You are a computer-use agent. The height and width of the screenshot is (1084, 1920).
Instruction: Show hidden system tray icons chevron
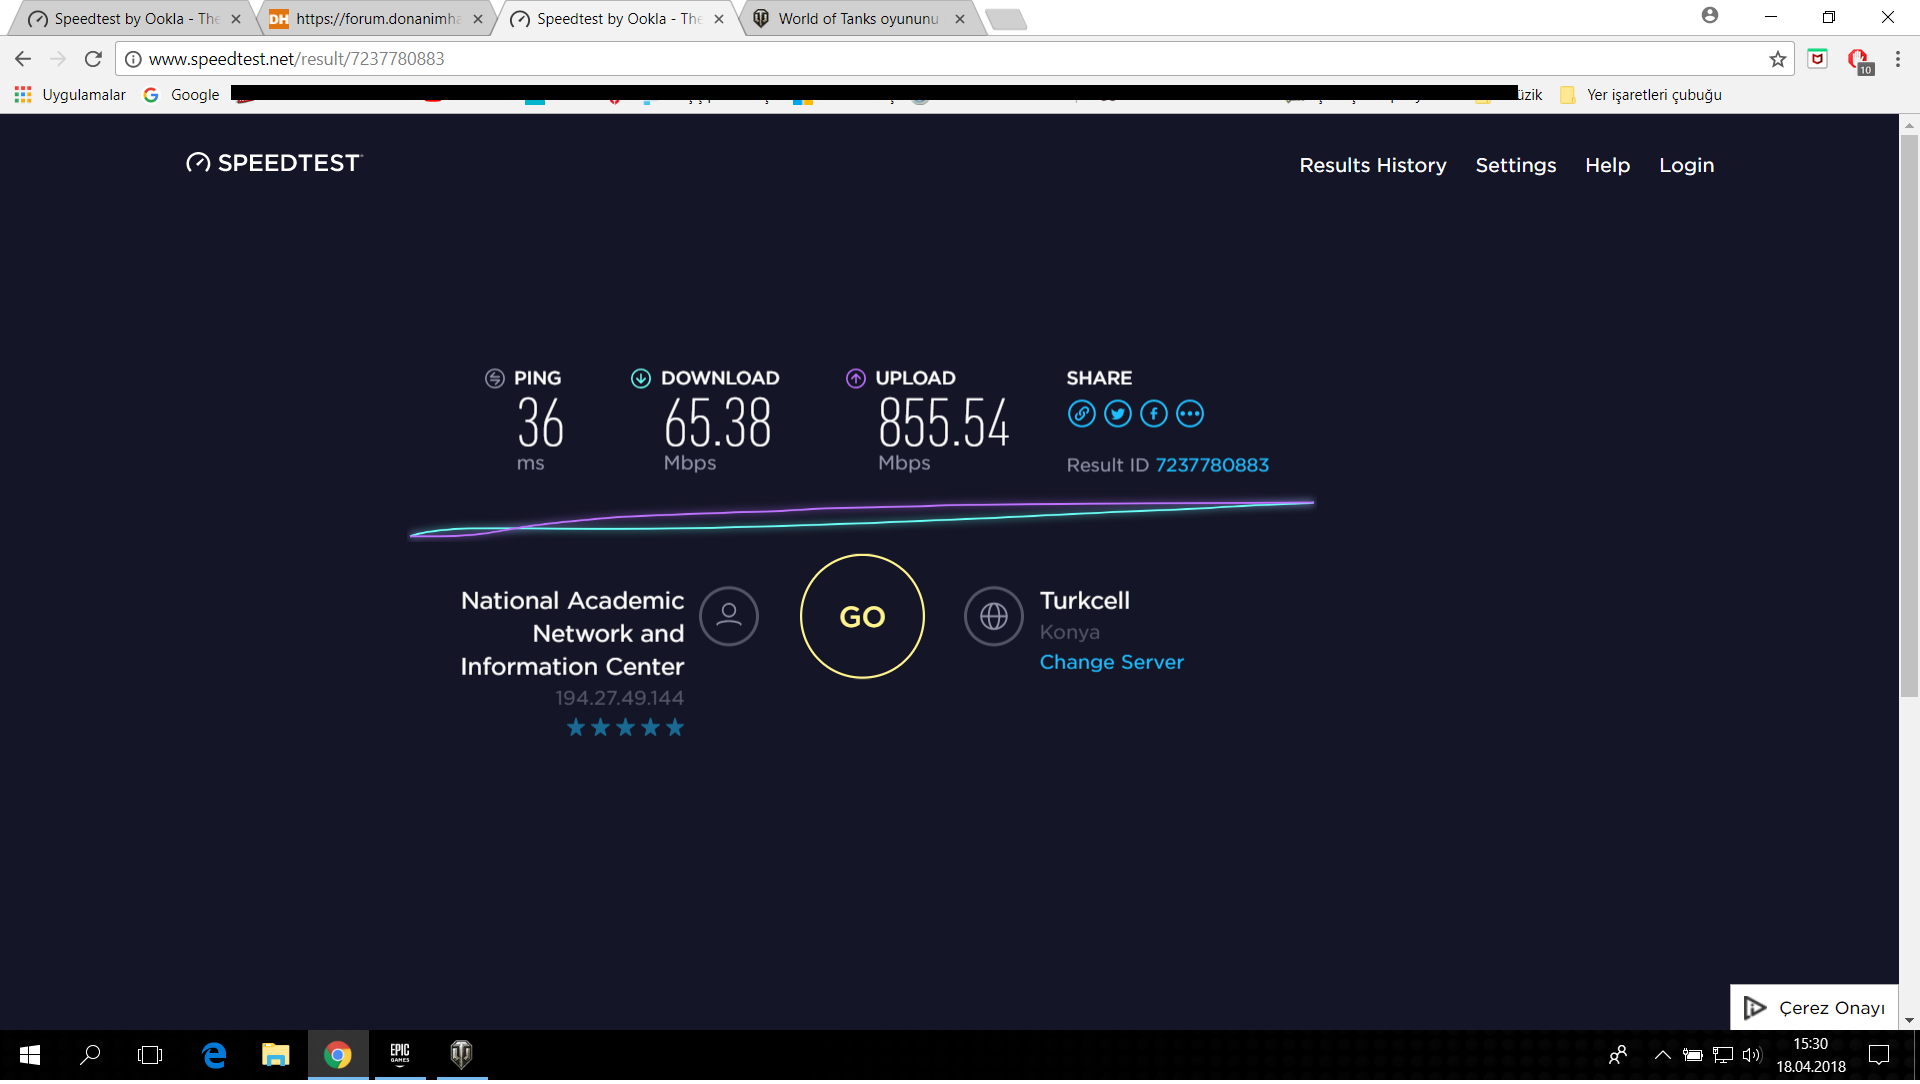tap(1662, 1055)
